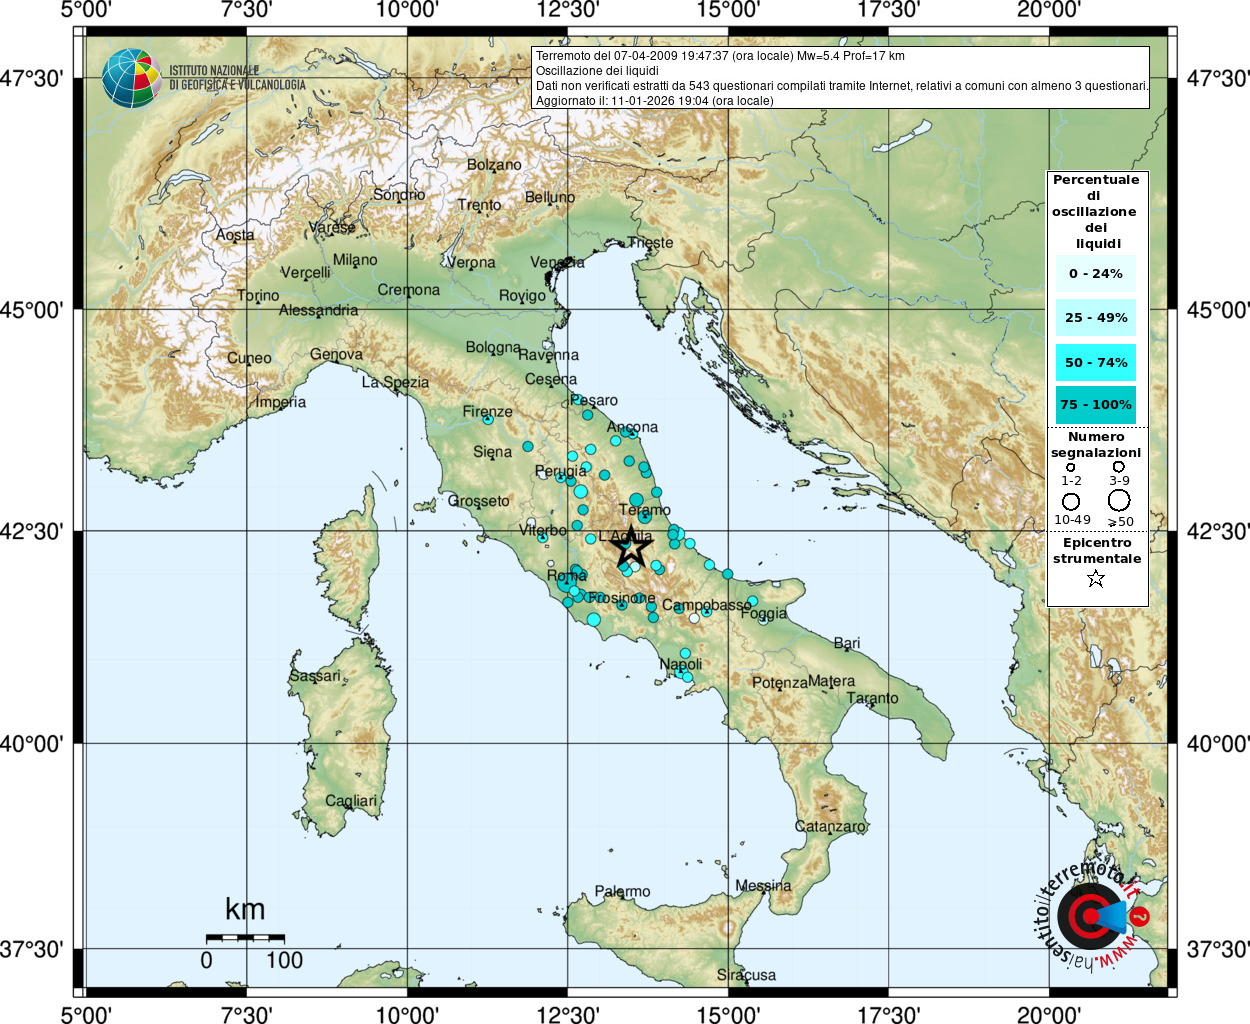Click the Terremoto del 07-04-2009 header line
The width and height of the screenshot is (1250, 1024).
click(720, 56)
